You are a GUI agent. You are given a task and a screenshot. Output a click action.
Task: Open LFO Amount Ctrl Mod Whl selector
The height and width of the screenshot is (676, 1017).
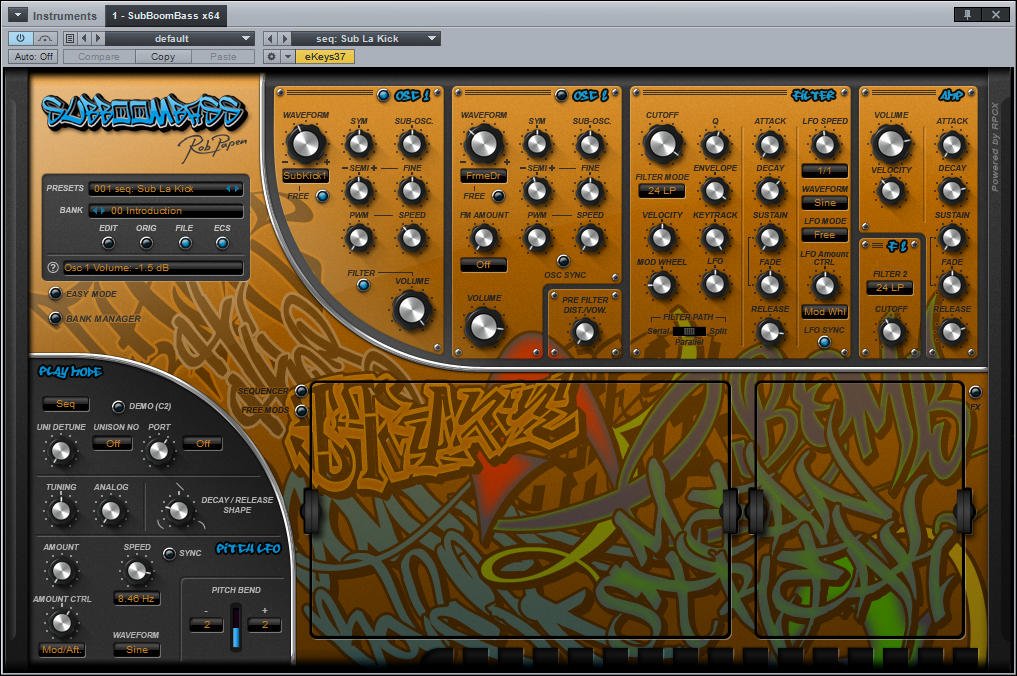pyautogui.click(x=824, y=311)
